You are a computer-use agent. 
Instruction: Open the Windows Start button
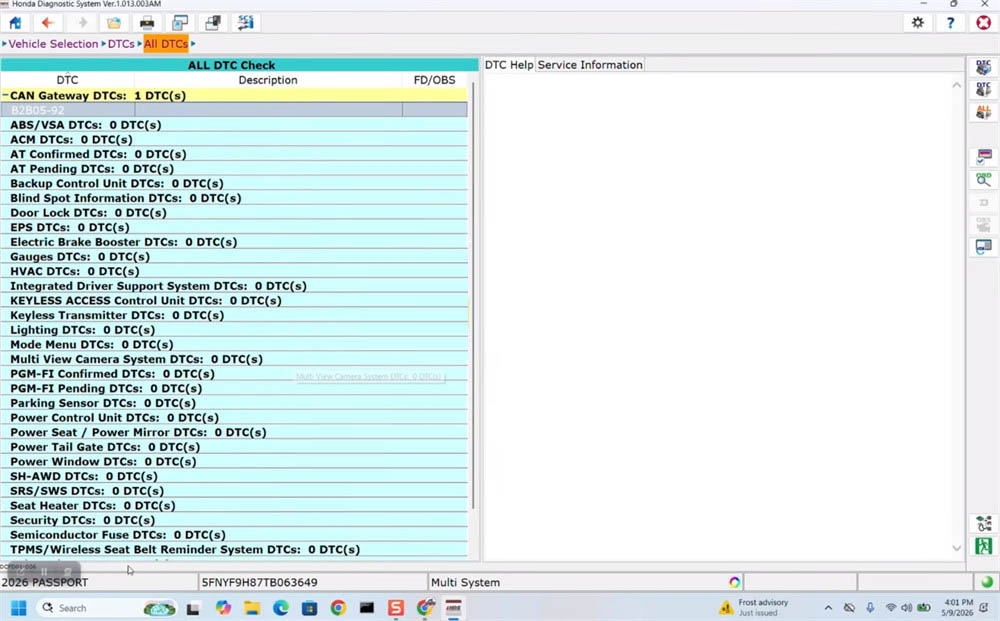point(18,608)
